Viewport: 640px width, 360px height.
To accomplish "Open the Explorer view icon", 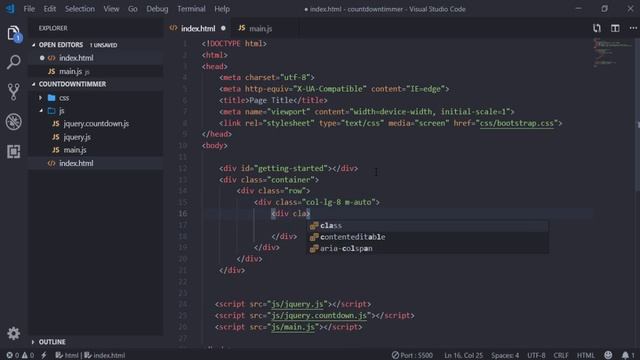I will [13, 33].
